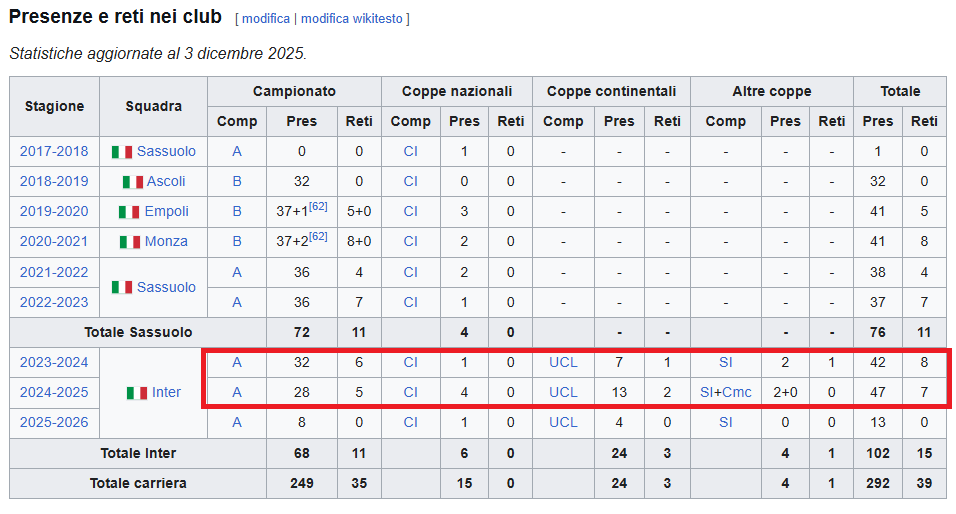Open the "modifica" section edit link

point(266,19)
